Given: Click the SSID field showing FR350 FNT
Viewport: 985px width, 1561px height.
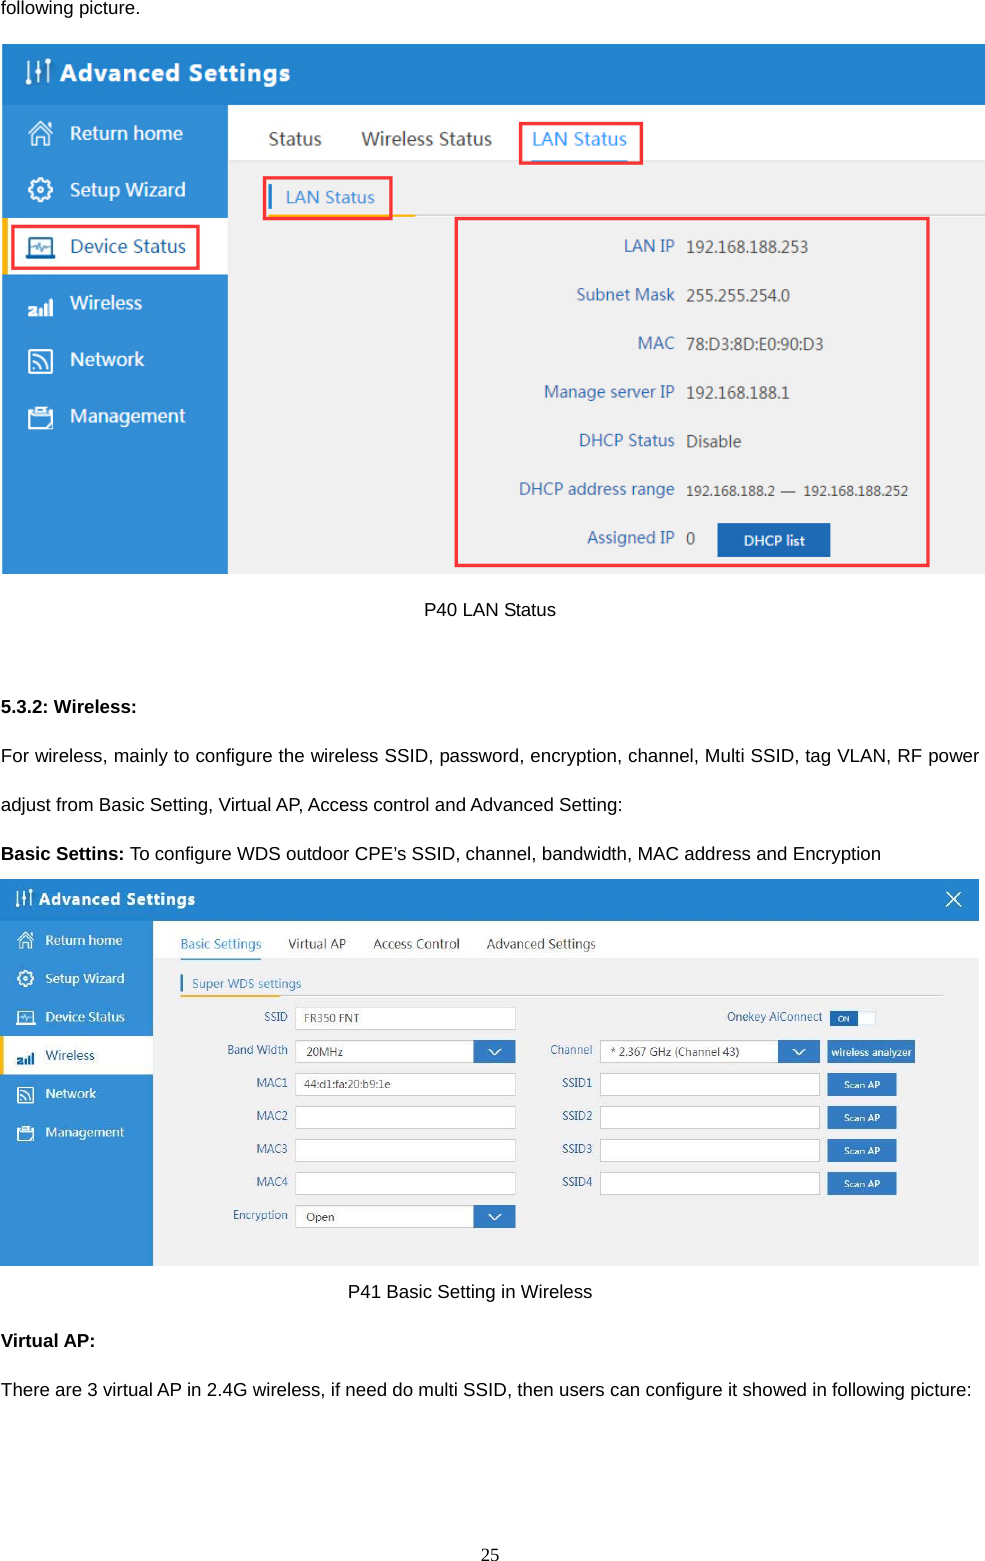Looking at the screenshot, I should 404,1017.
